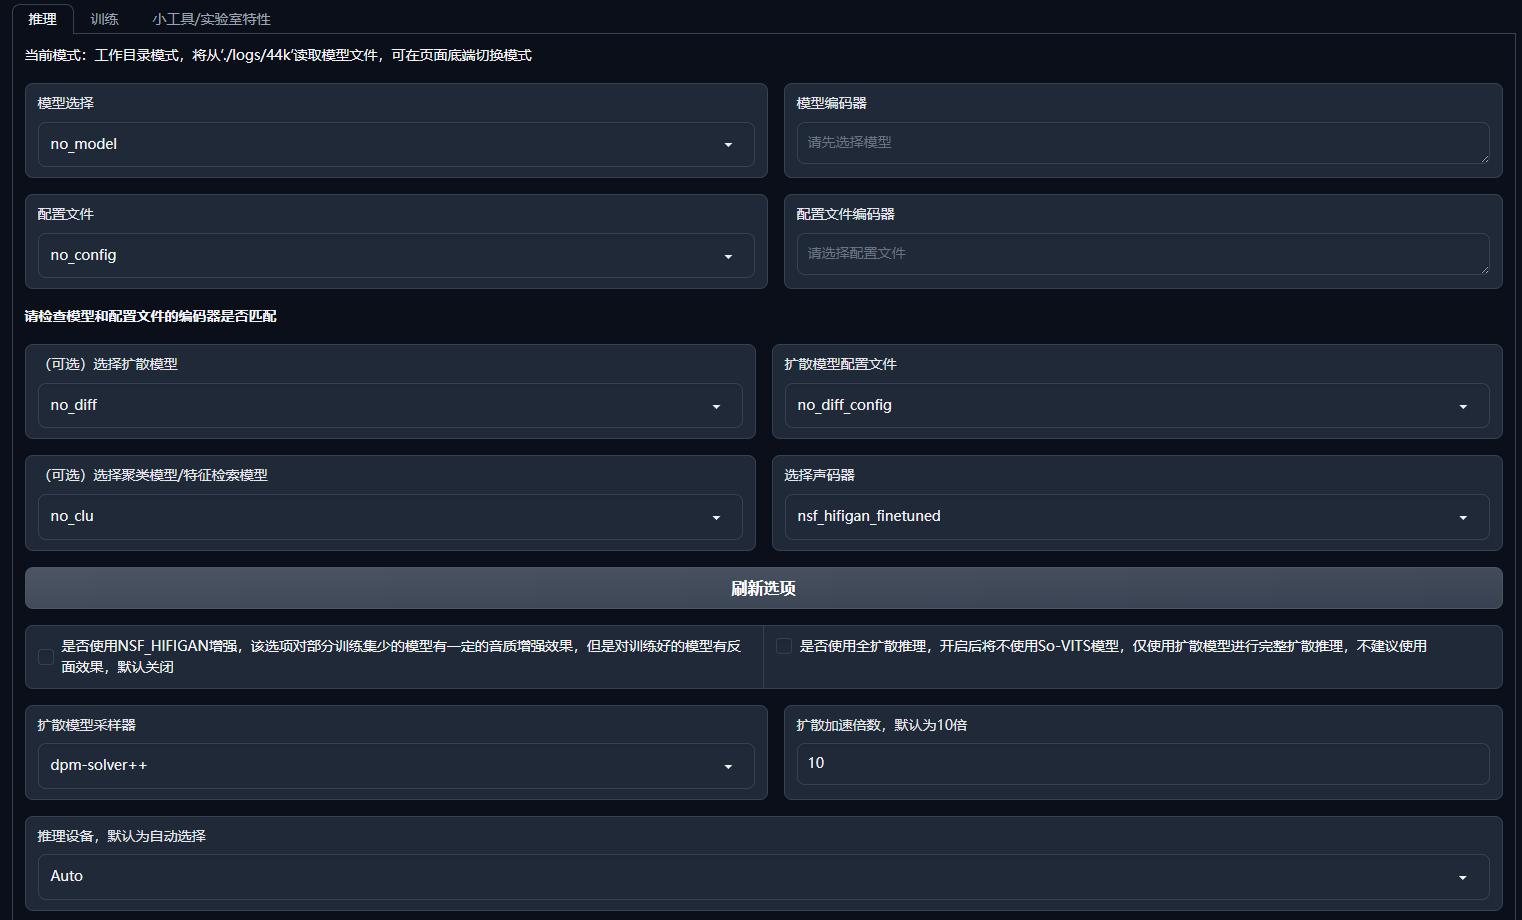Switch to the 训练 tab
The height and width of the screenshot is (920, 1522).
click(104, 19)
